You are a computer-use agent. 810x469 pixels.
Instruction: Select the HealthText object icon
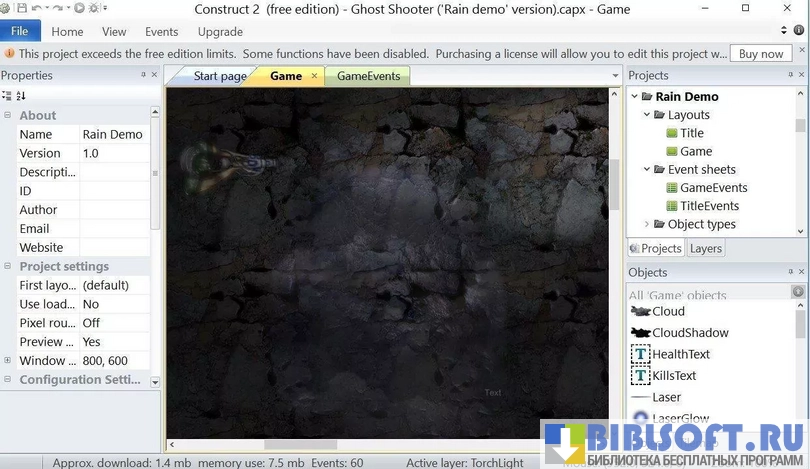point(640,354)
